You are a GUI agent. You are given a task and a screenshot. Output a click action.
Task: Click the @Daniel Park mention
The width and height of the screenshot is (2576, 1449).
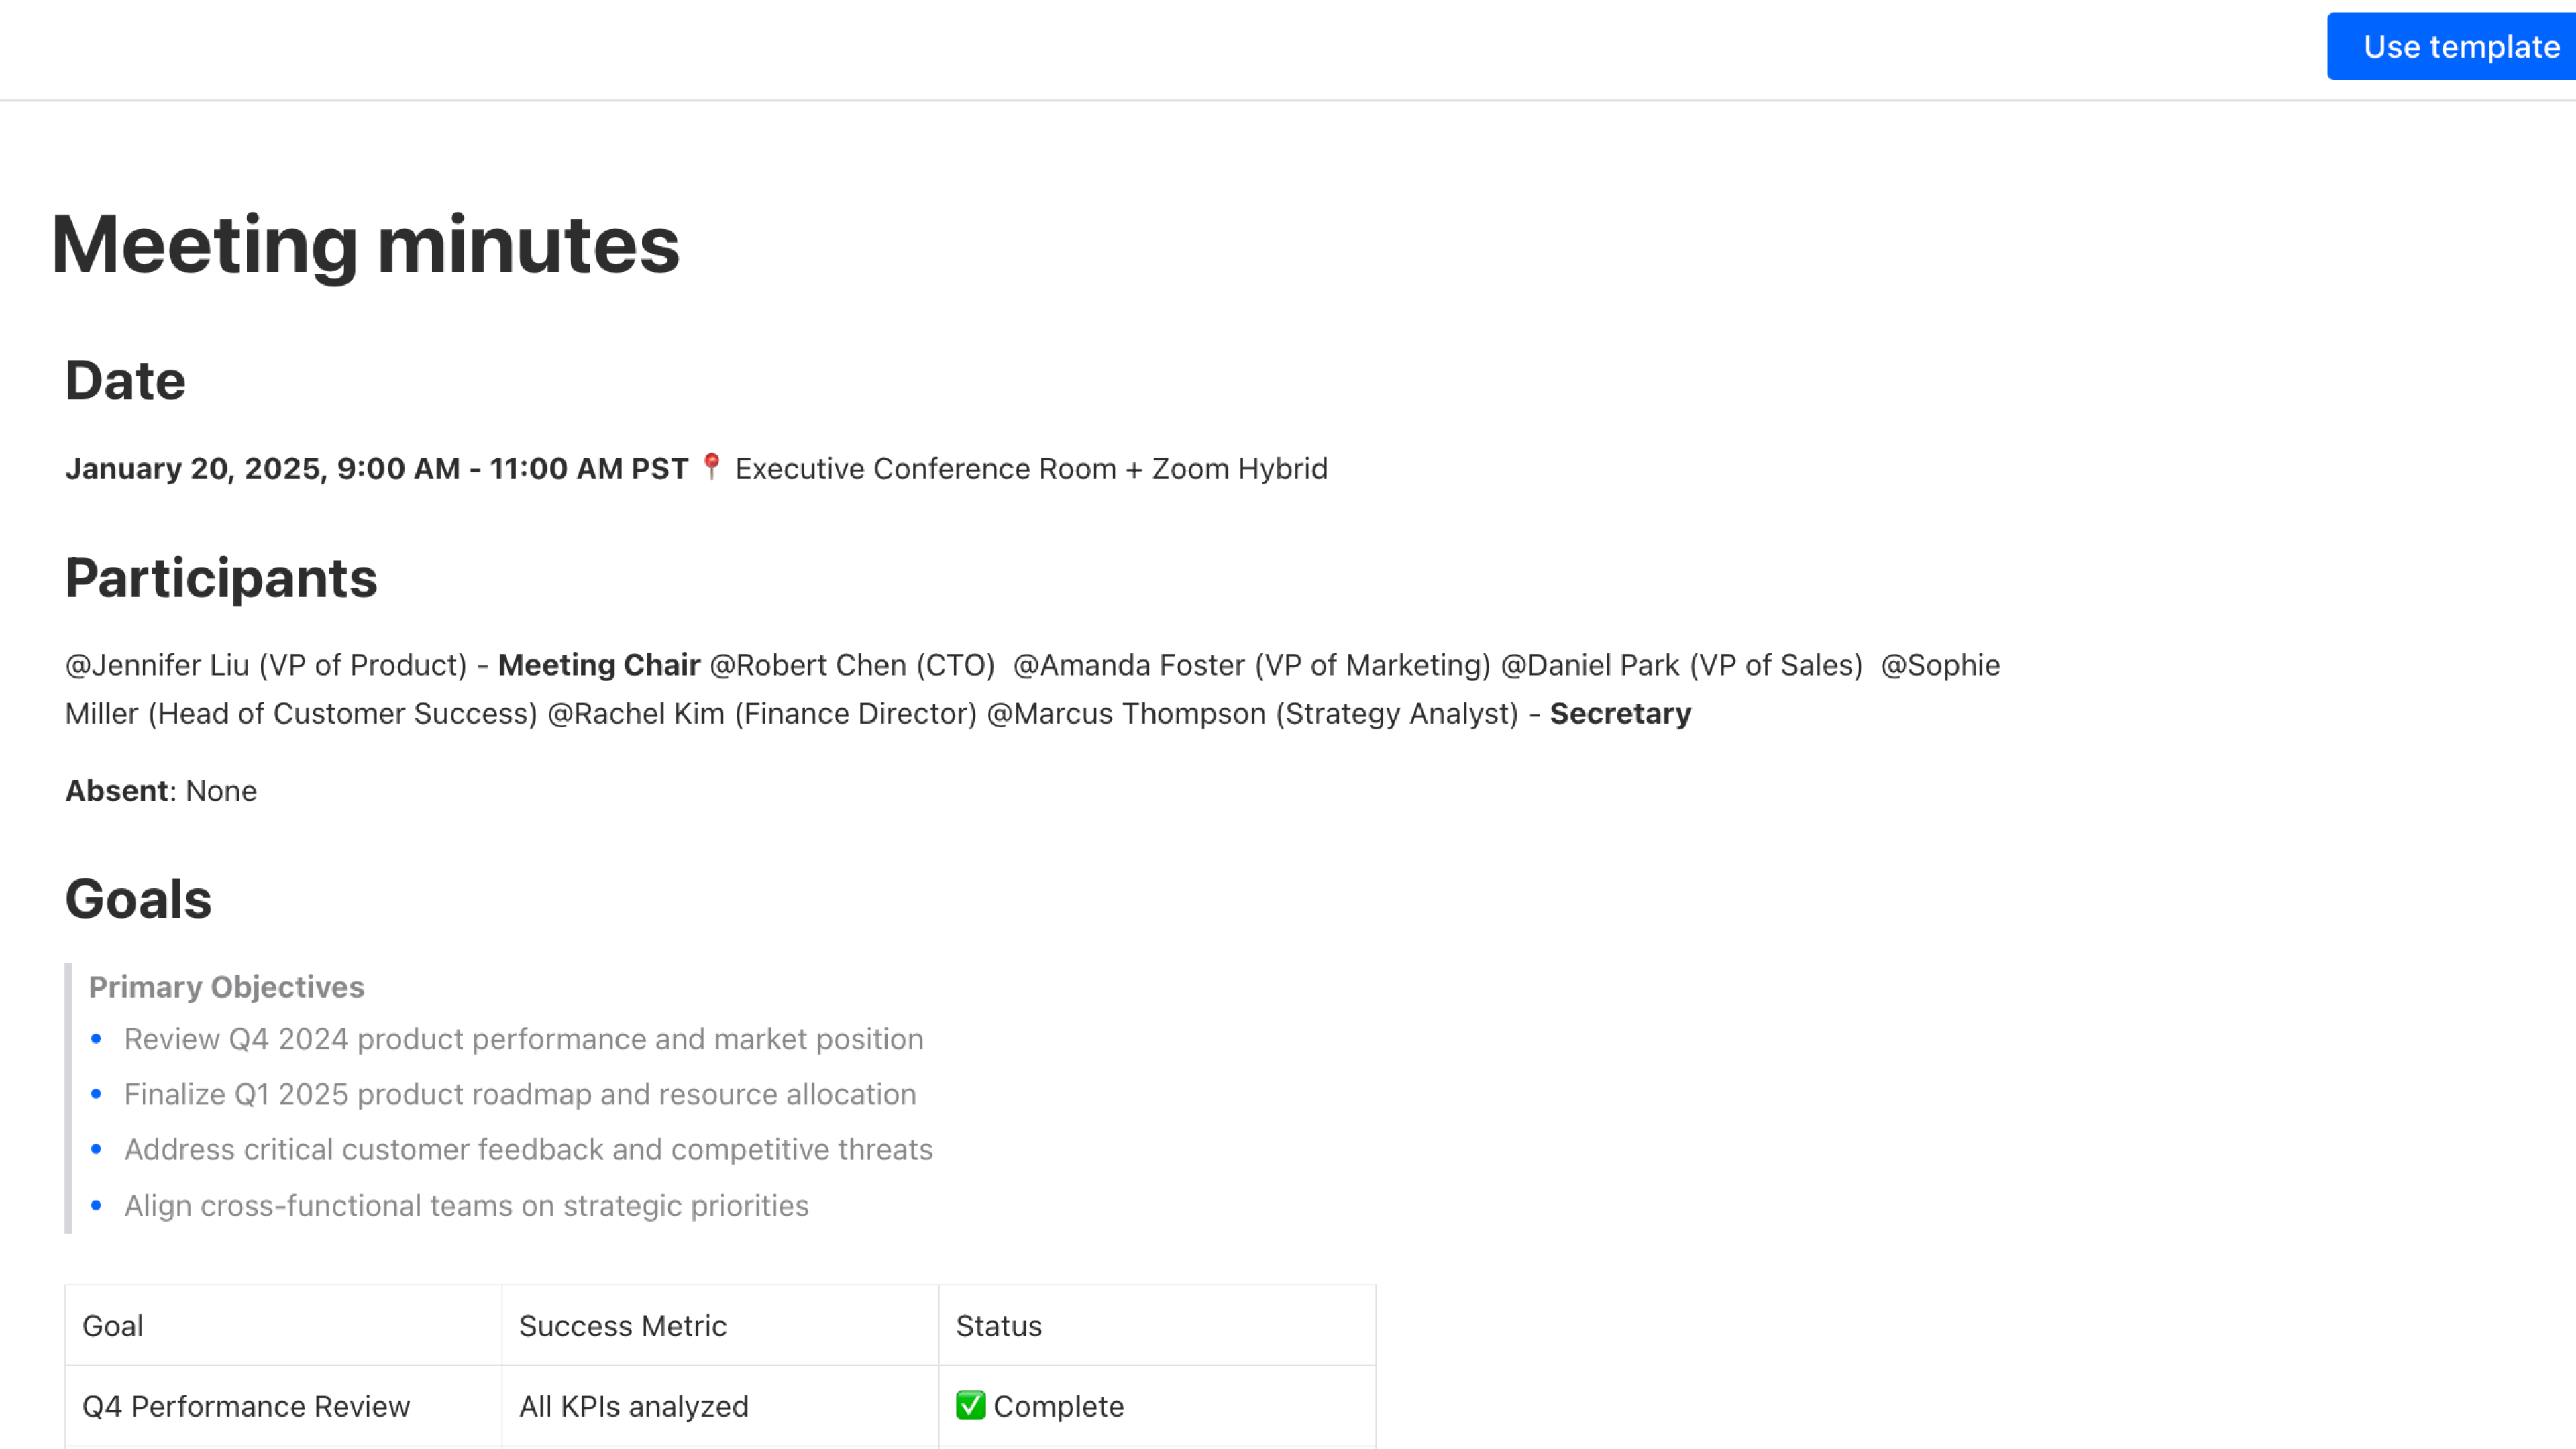[1590, 665]
